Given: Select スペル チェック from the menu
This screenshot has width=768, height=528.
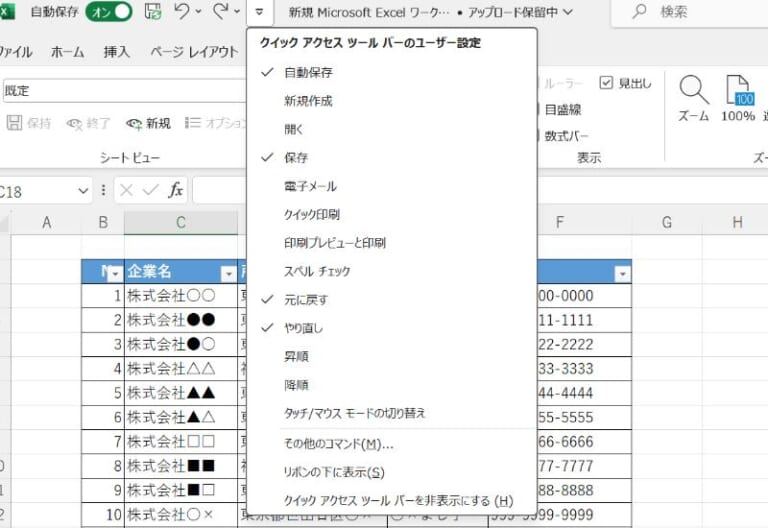Looking at the screenshot, I should coord(392,271).
